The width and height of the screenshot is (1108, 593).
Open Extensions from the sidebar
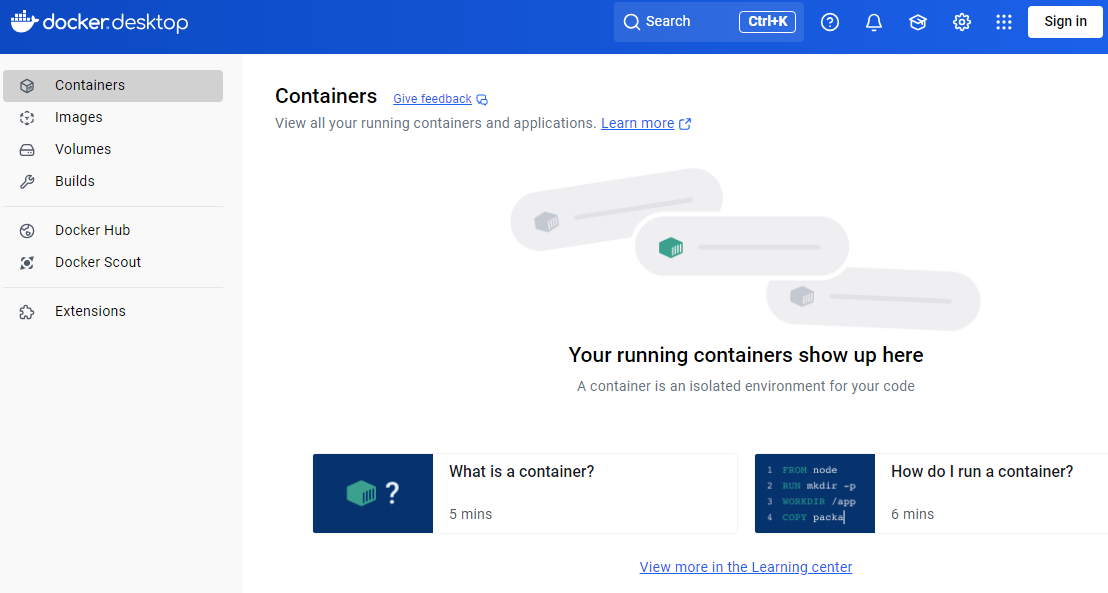coord(113,311)
